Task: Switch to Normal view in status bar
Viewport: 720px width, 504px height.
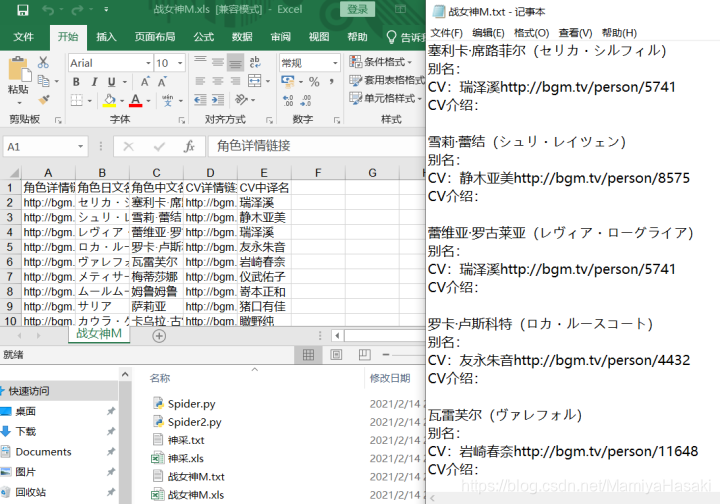Action: click(309, 354)
